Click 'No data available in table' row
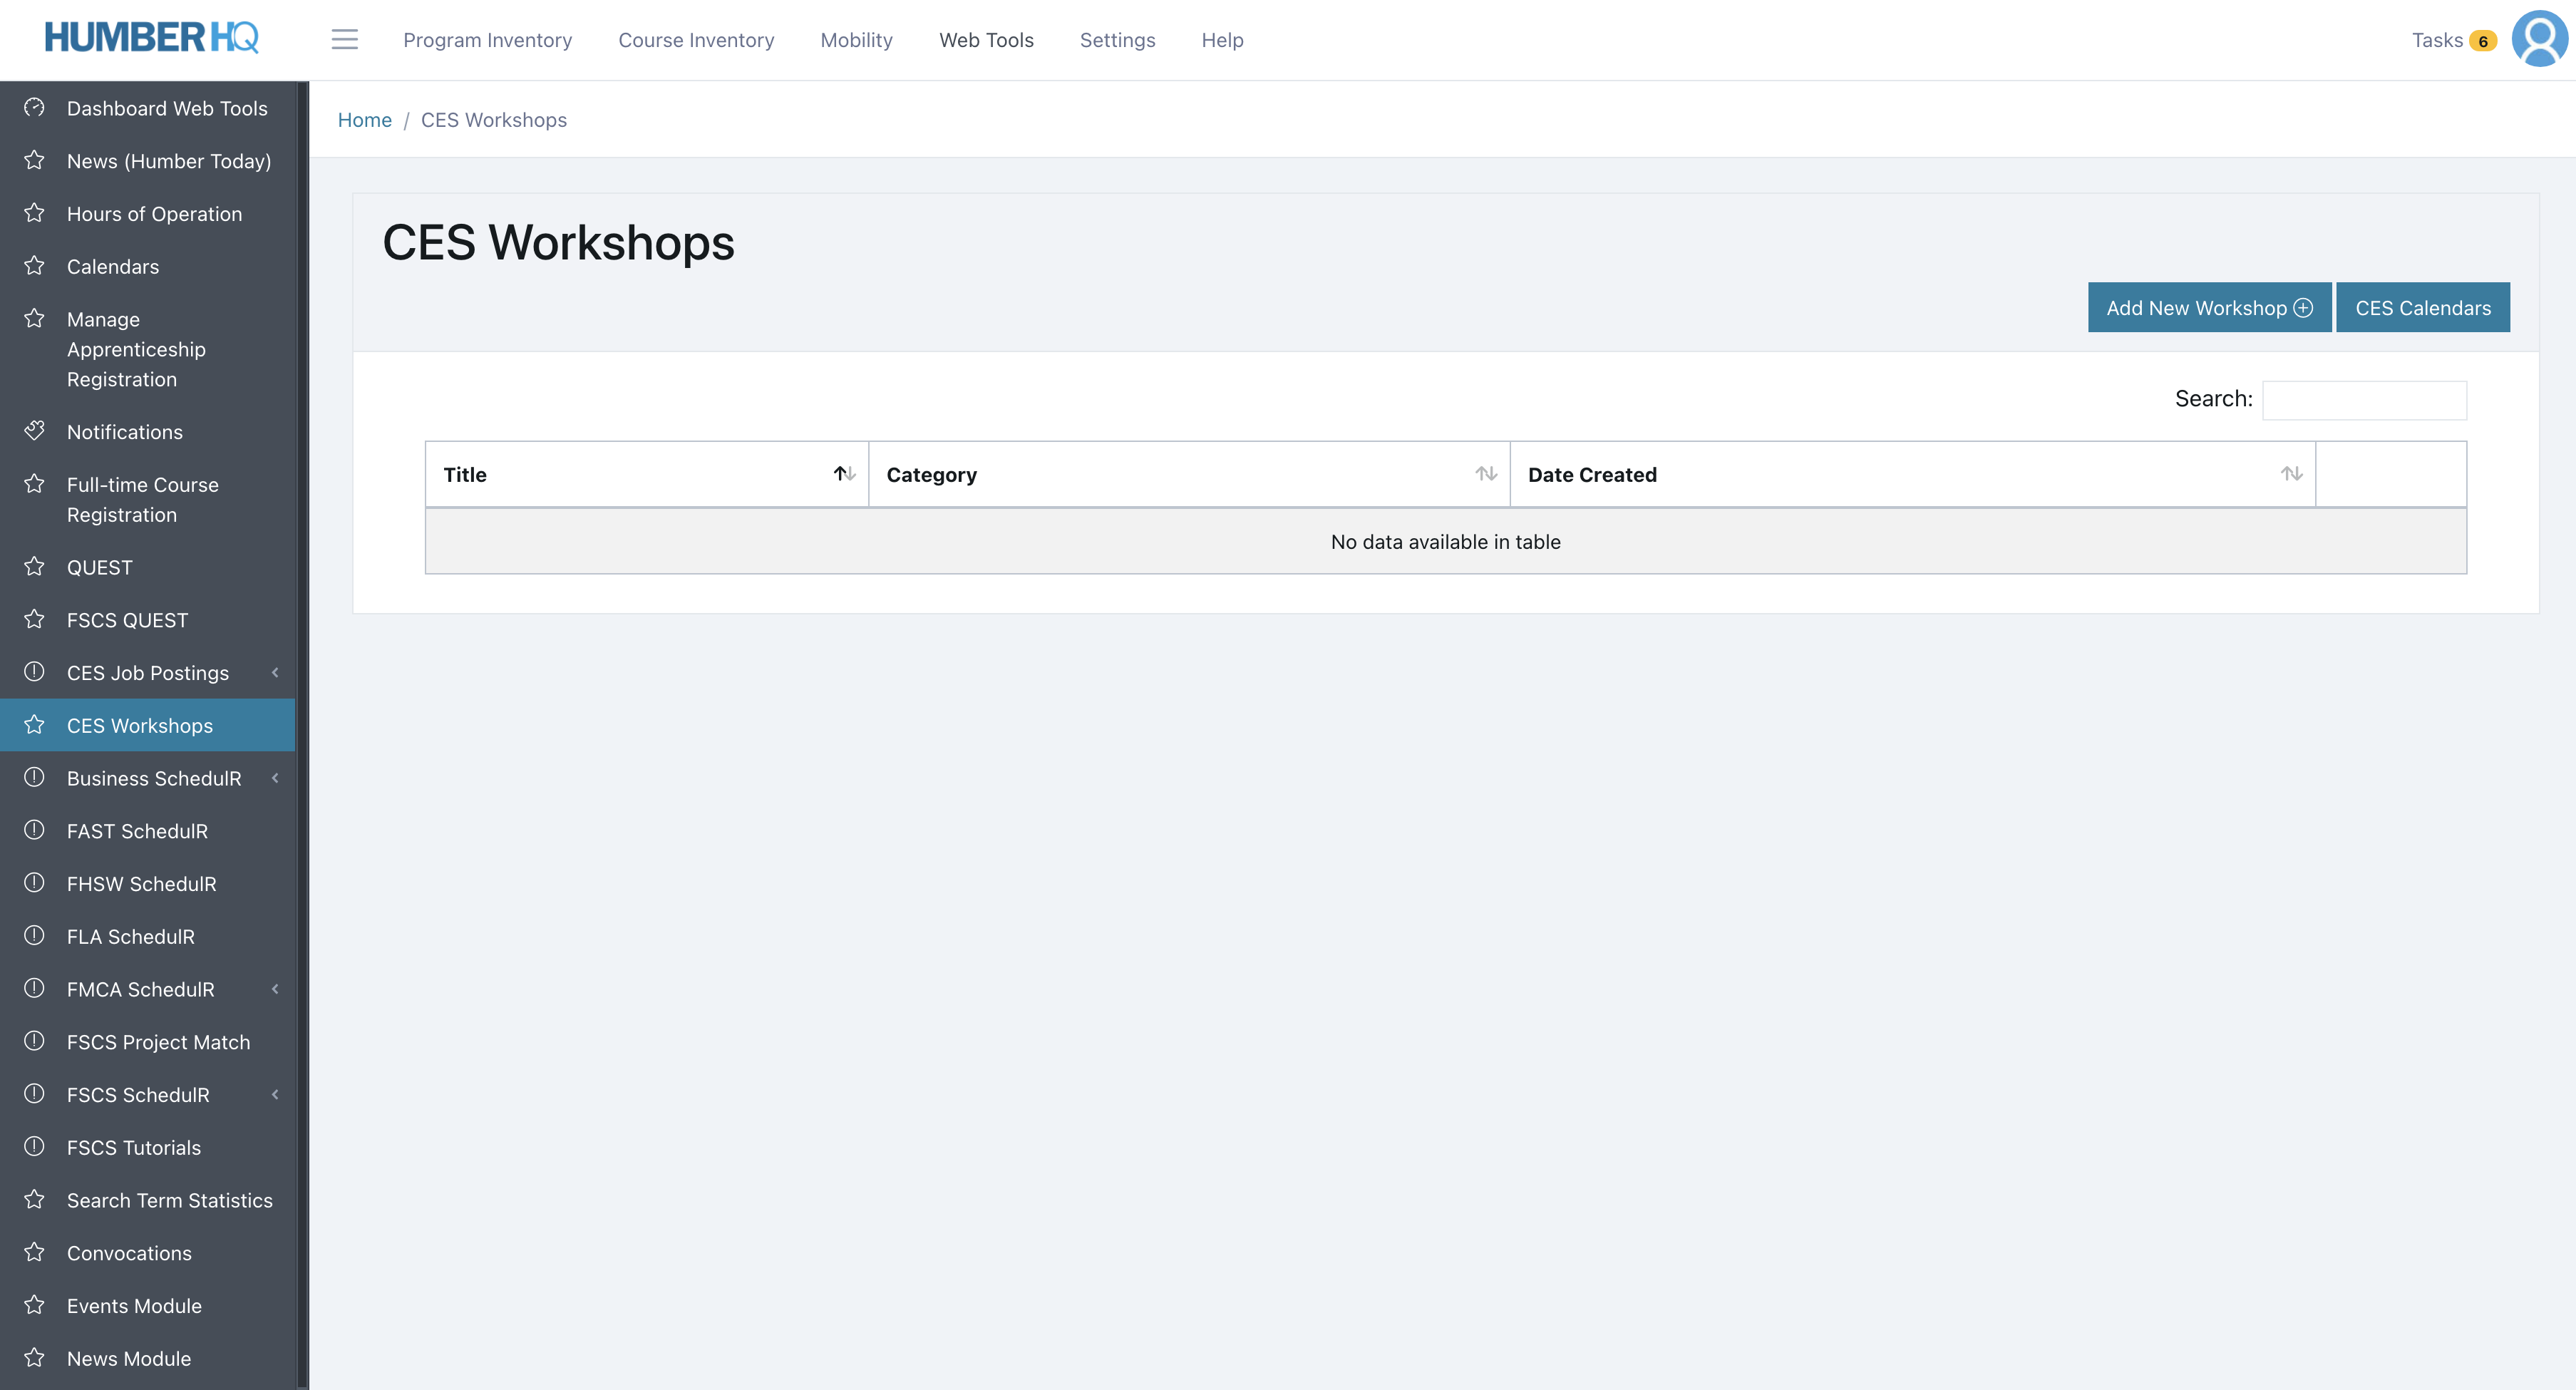The image size is (2576, 1390). (1445, 541)
